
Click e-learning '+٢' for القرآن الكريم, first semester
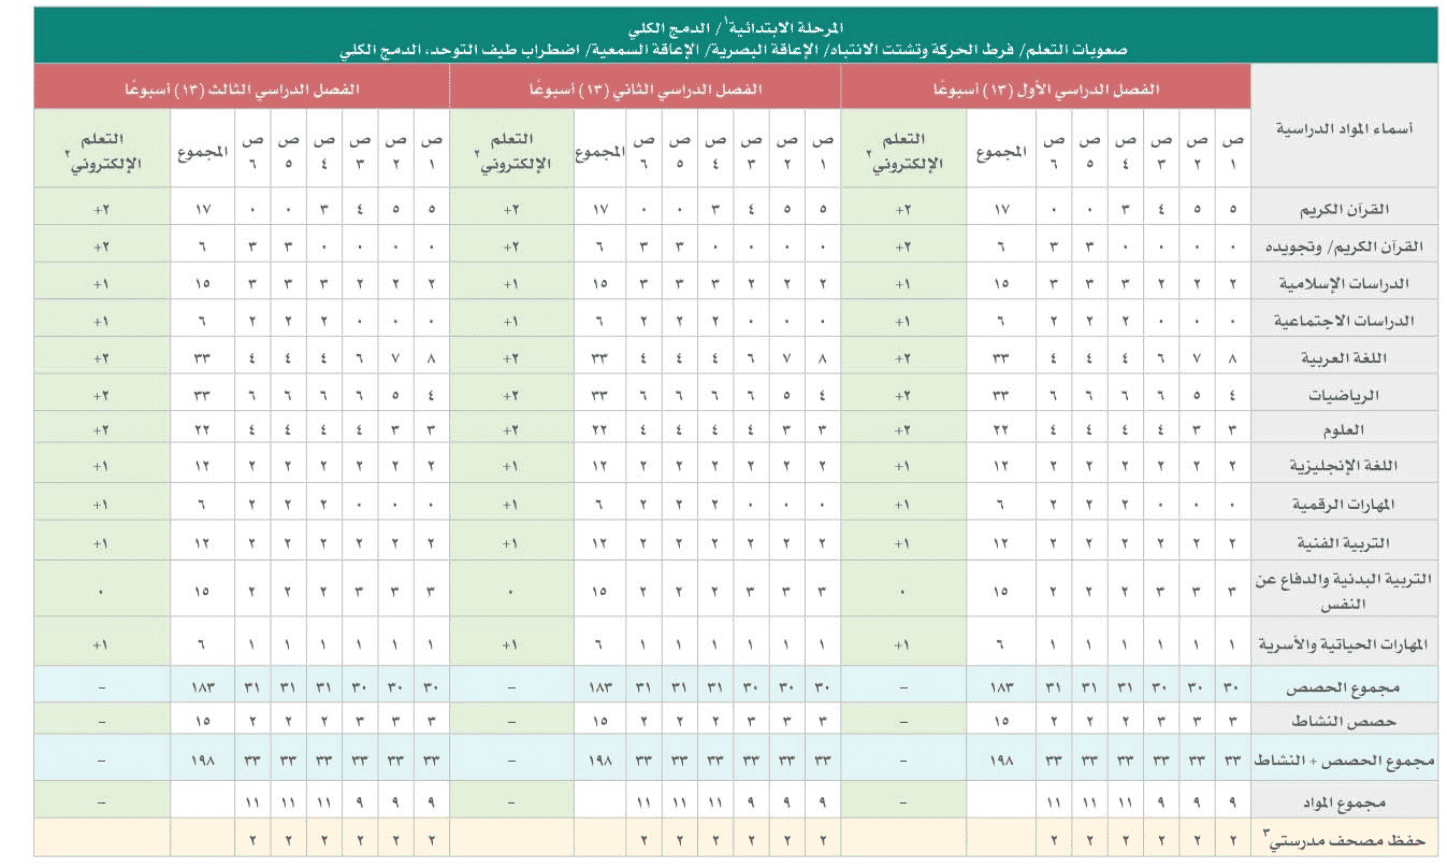[903, 210]
